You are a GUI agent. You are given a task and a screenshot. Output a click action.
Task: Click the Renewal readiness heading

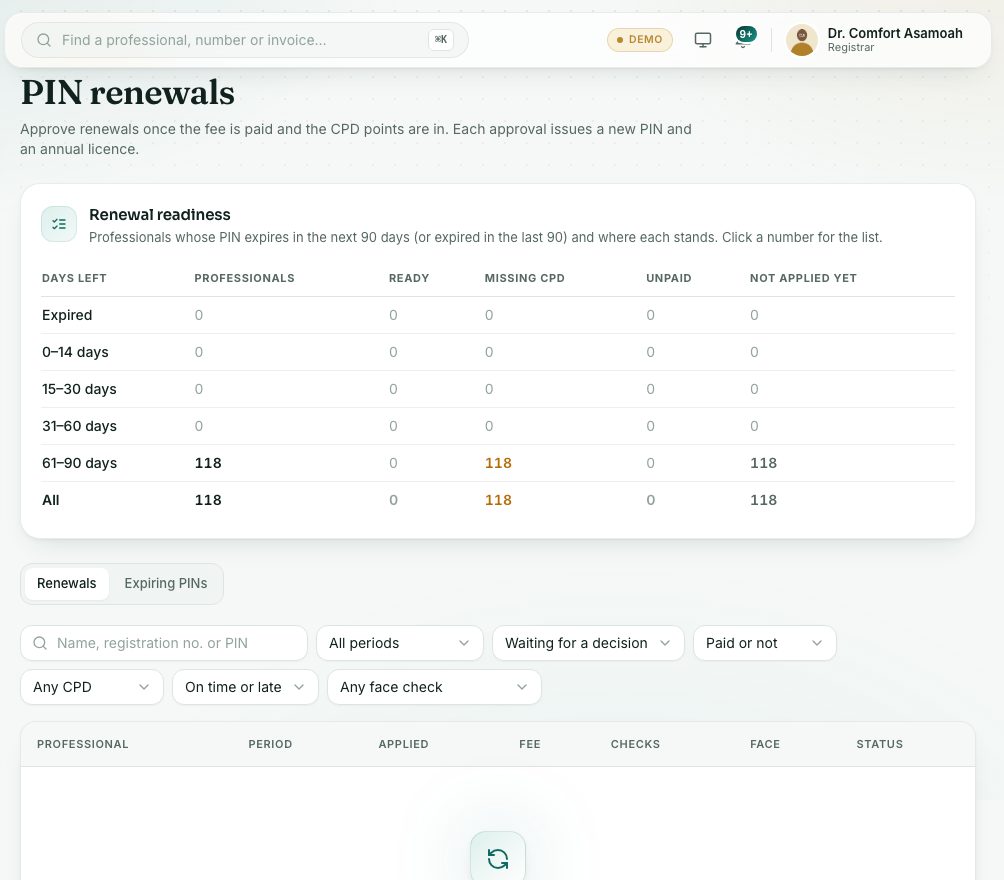click(x=159, y=215)
